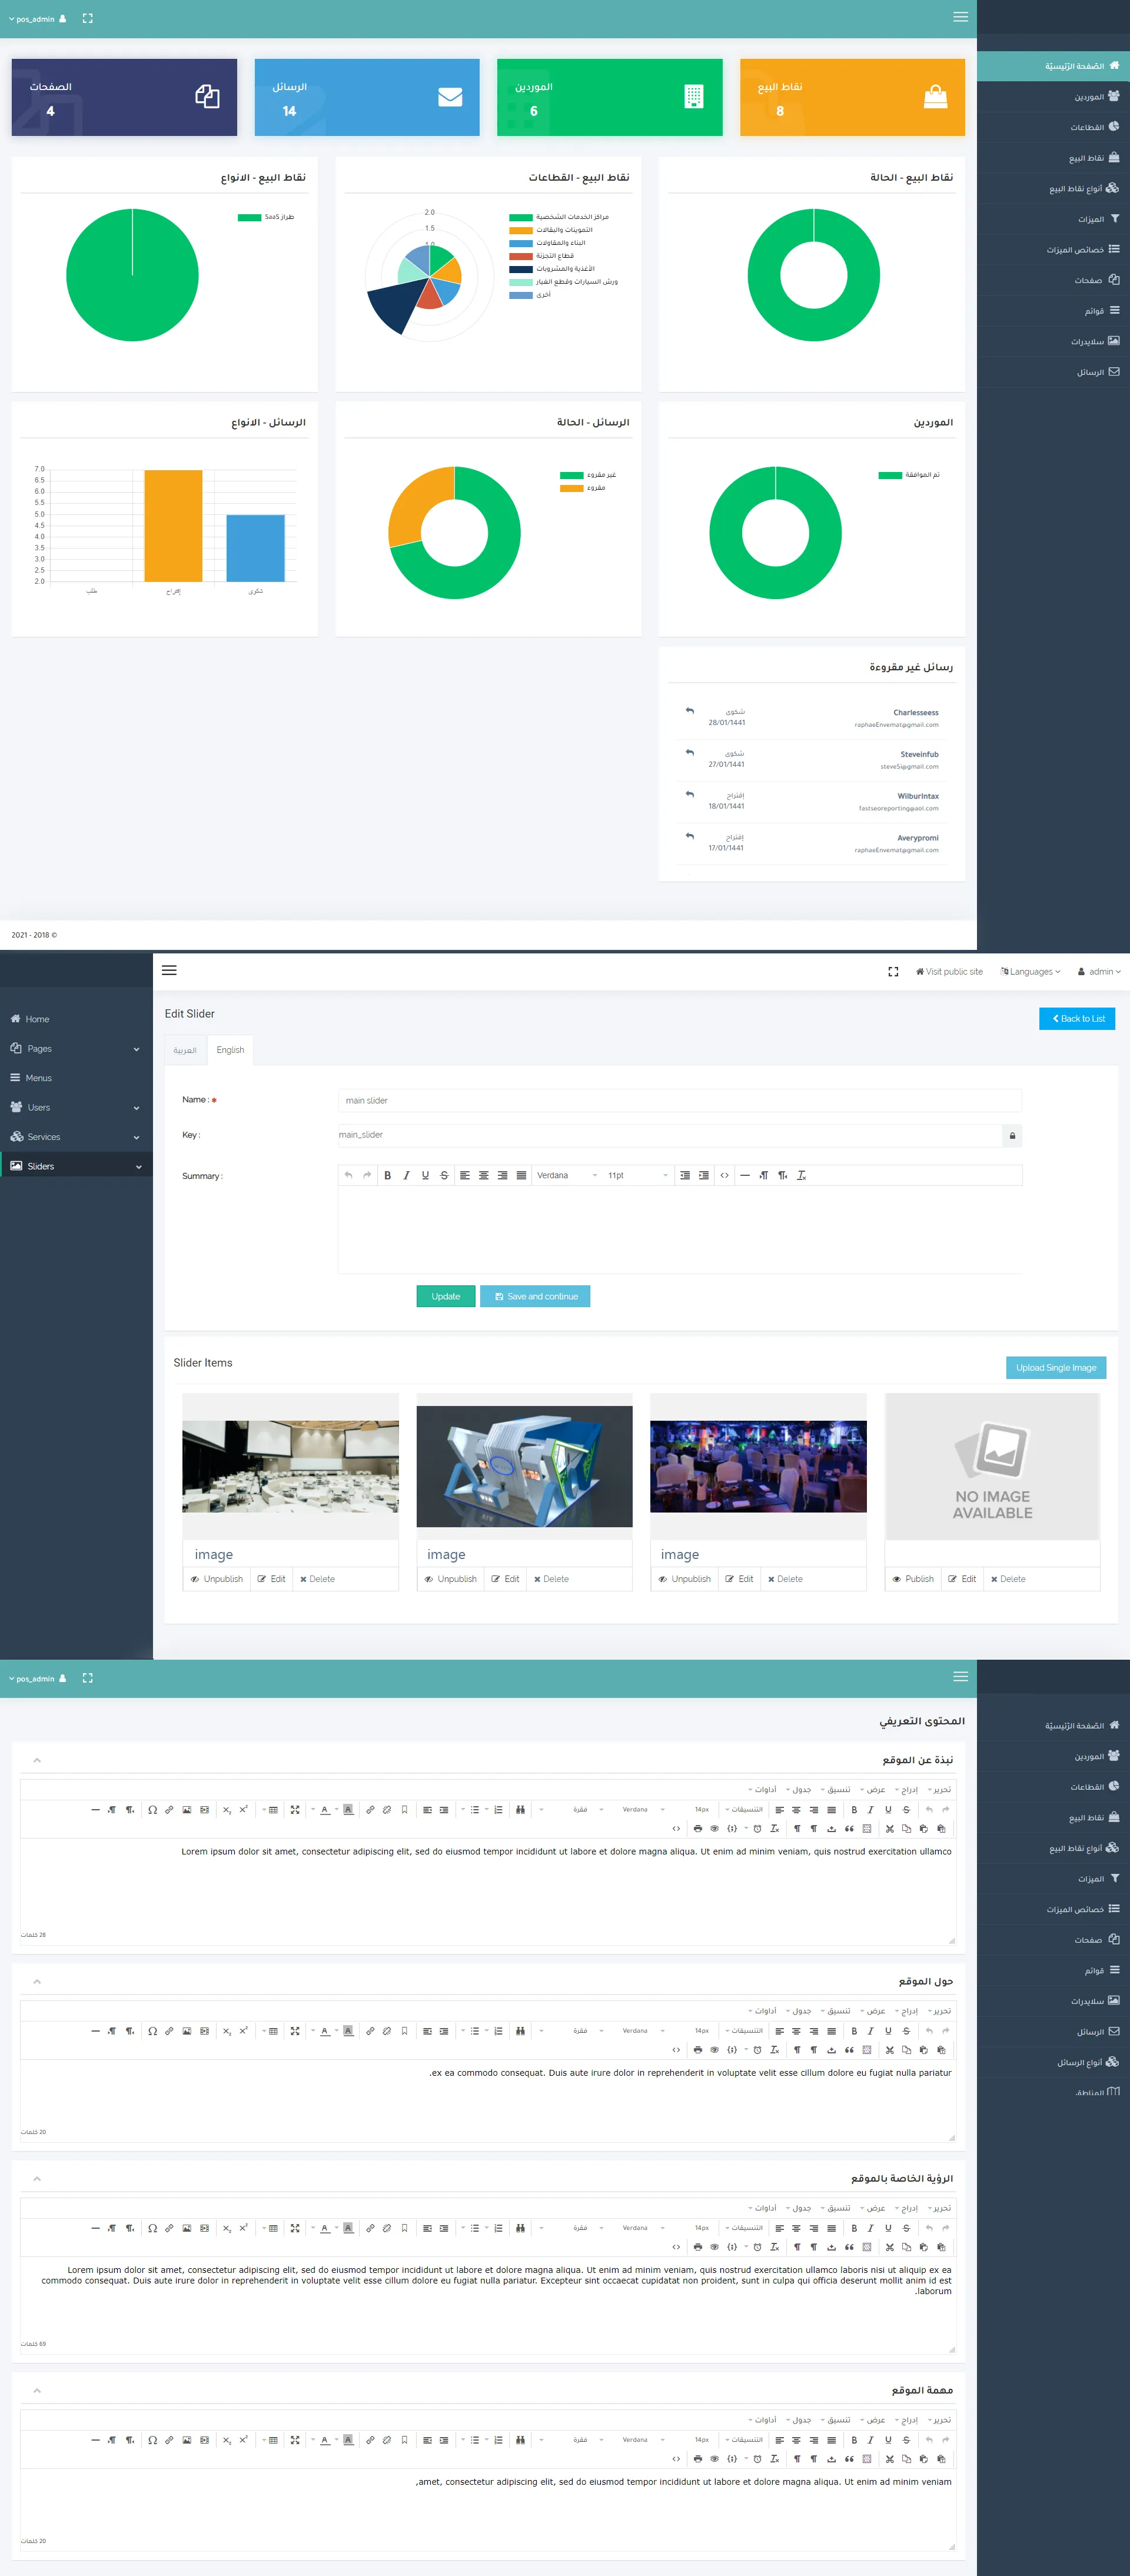Expand the Users sidebar menu
Viewport: 1130px width, 2576px height.
click(x=76, y=1108)
